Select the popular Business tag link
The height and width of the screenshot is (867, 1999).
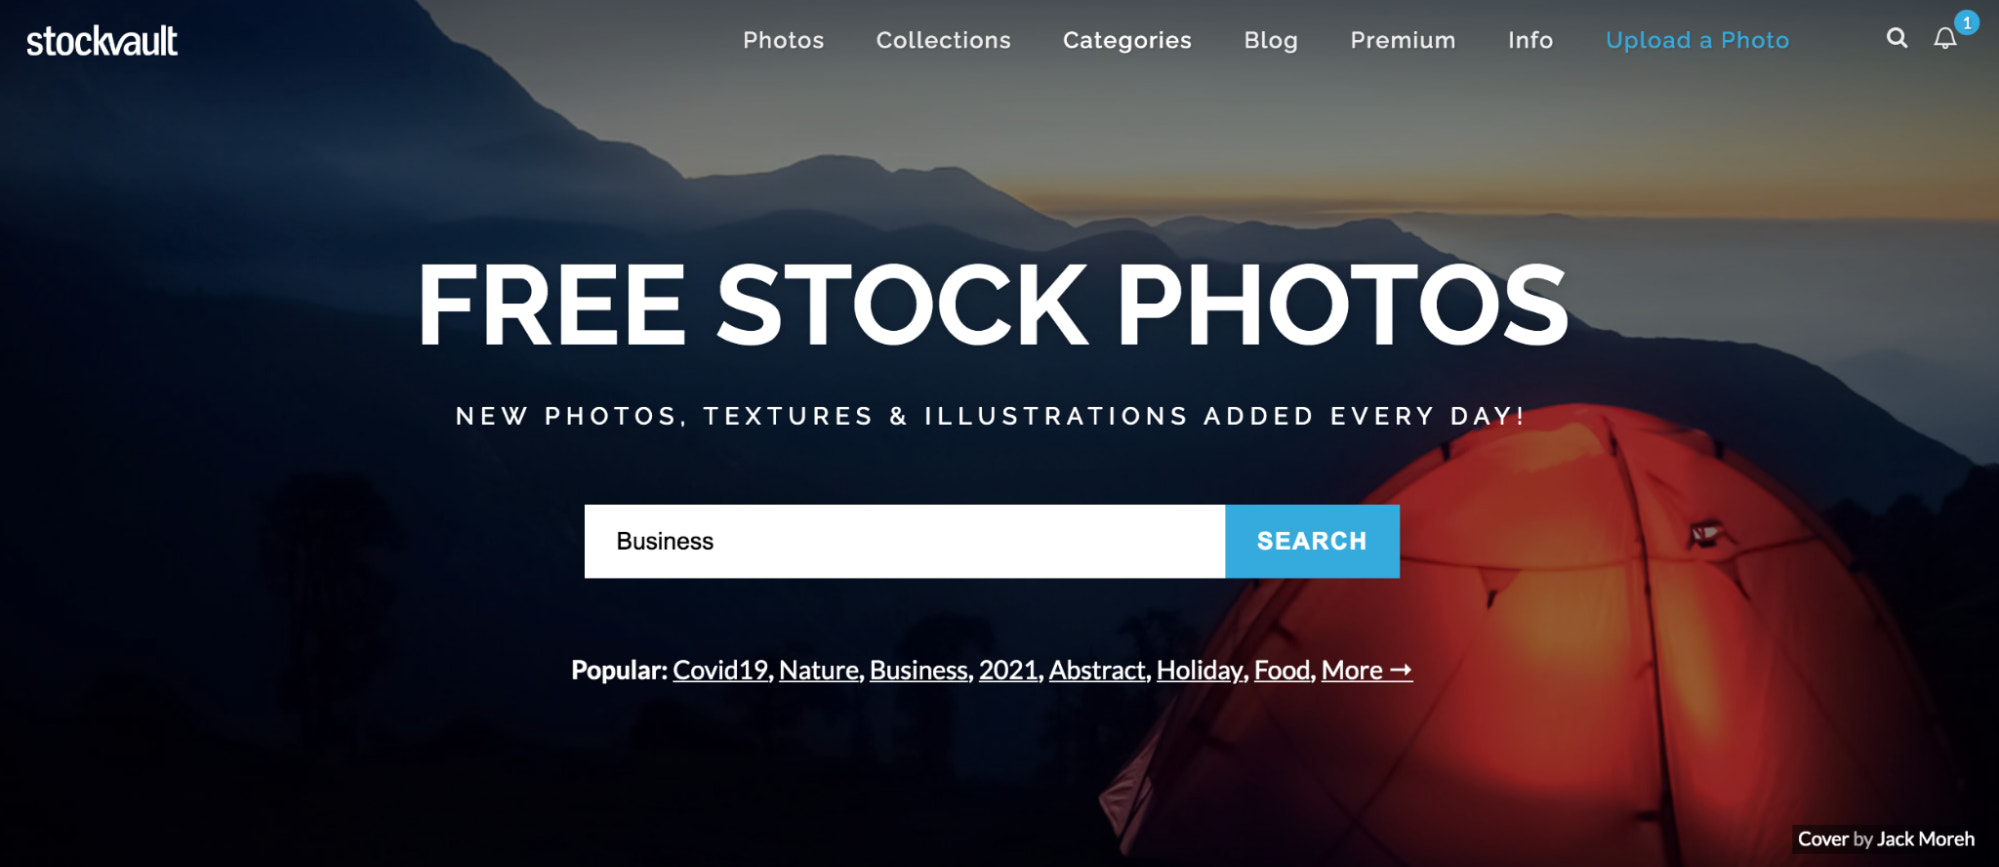click(x=919, y=670)
